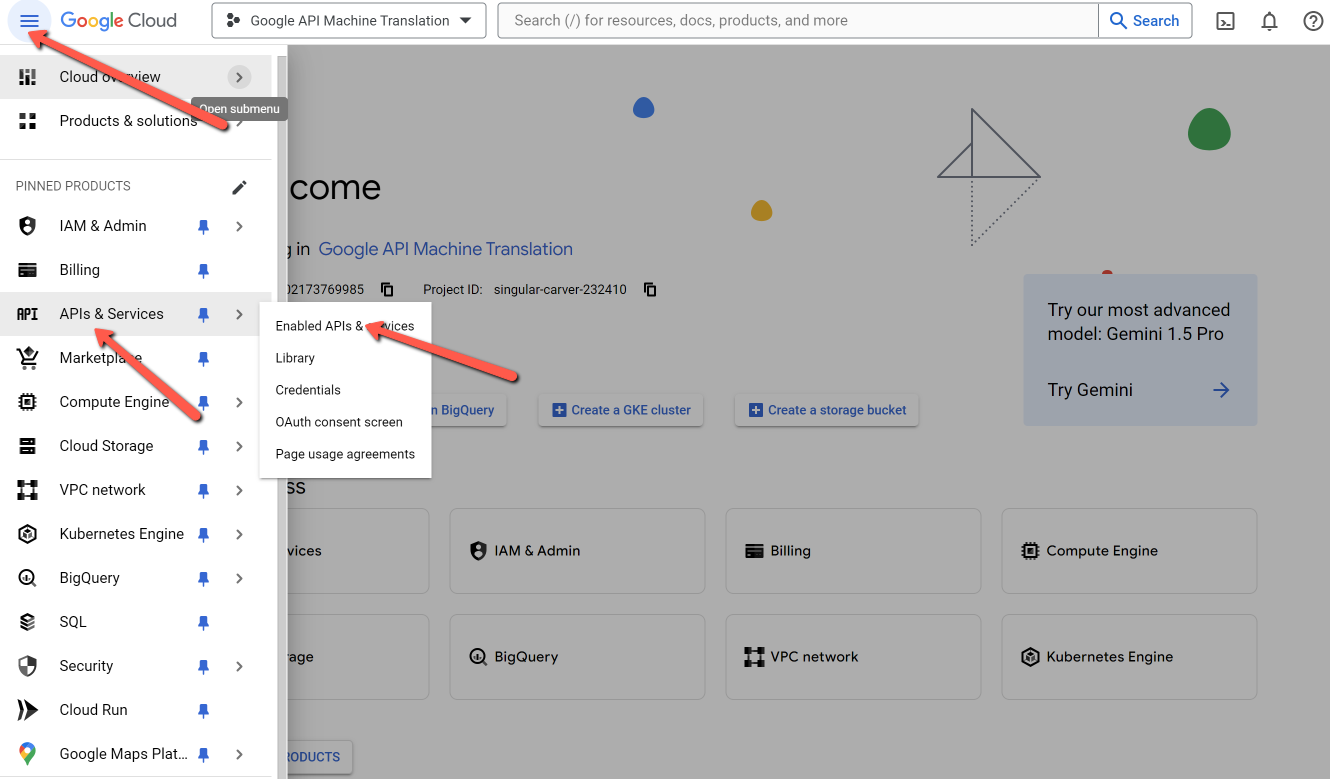
Task: Expand Security submenu chevron
Action: click(x=239, y=667)
